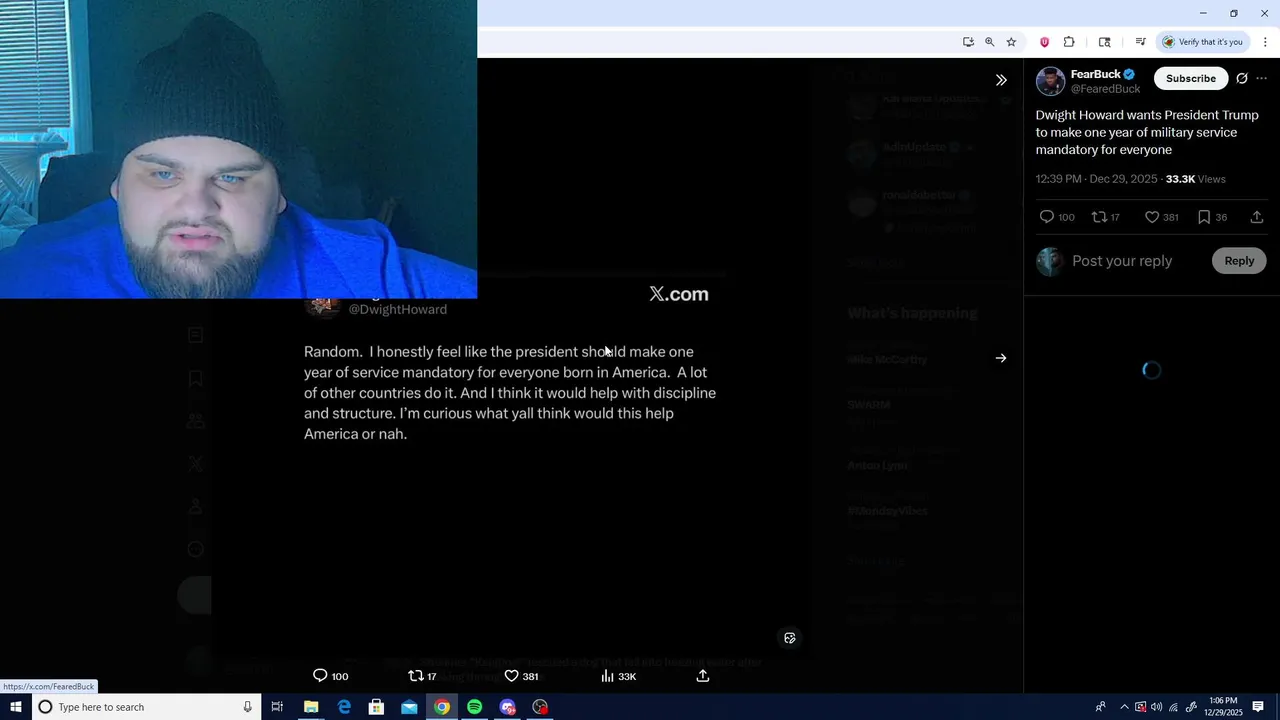
Task: Open Chrome three-dot menu
Action: 1265,42
